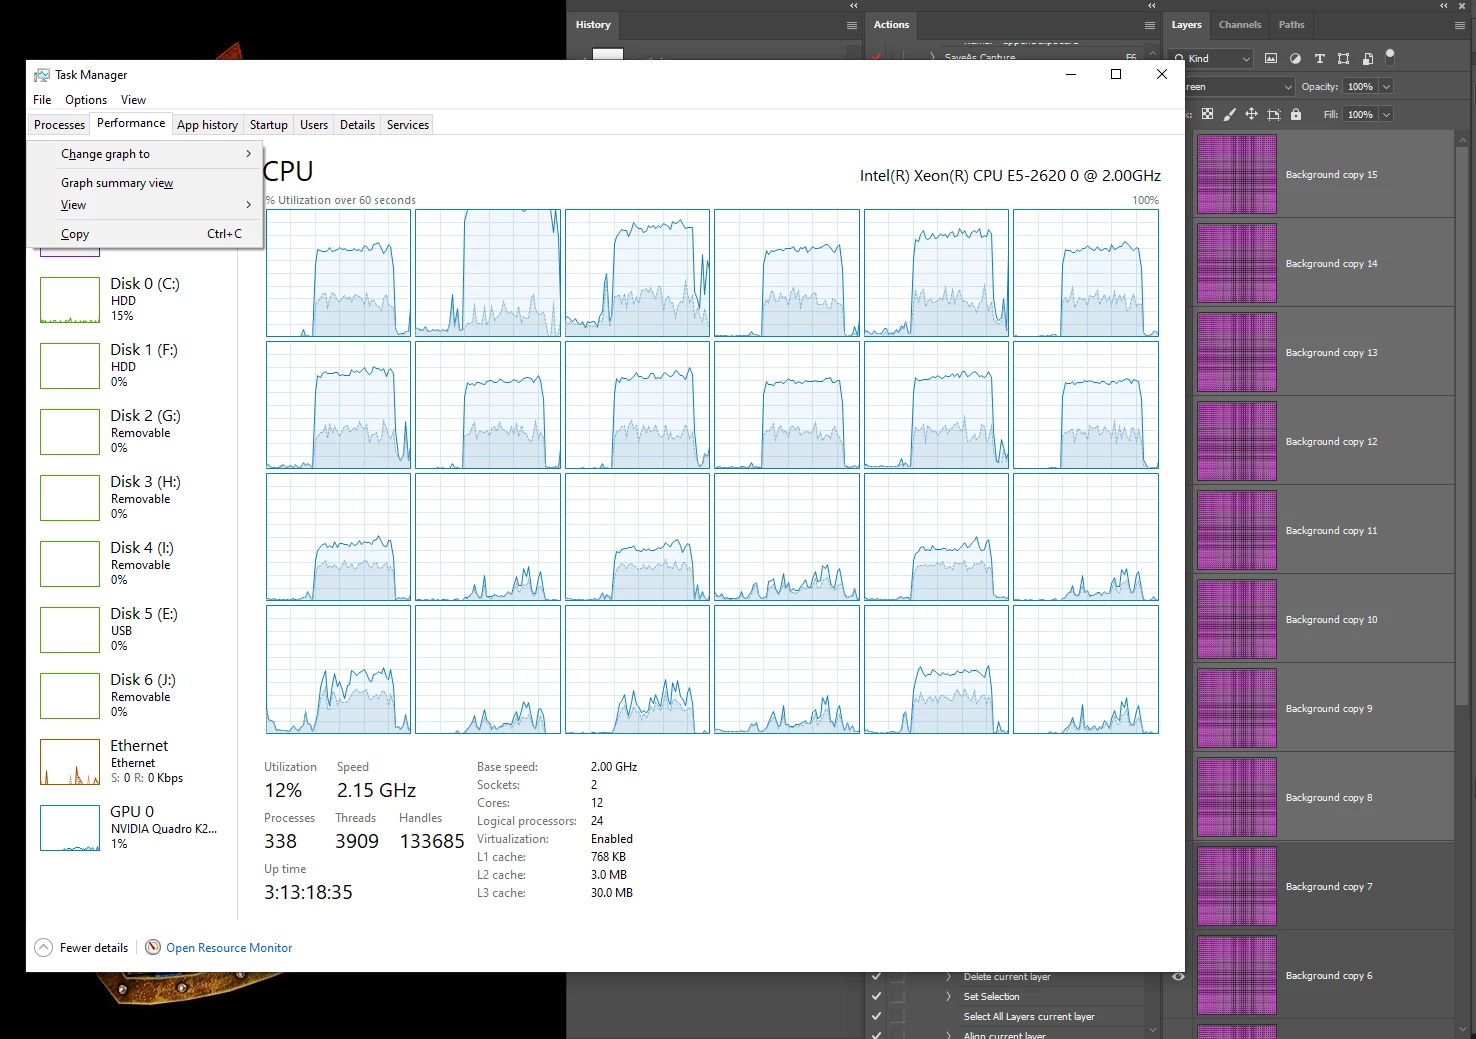The height and width of the screenshot is (1039, 1476).
Task: Click Fewer details text
Action: 94,948
